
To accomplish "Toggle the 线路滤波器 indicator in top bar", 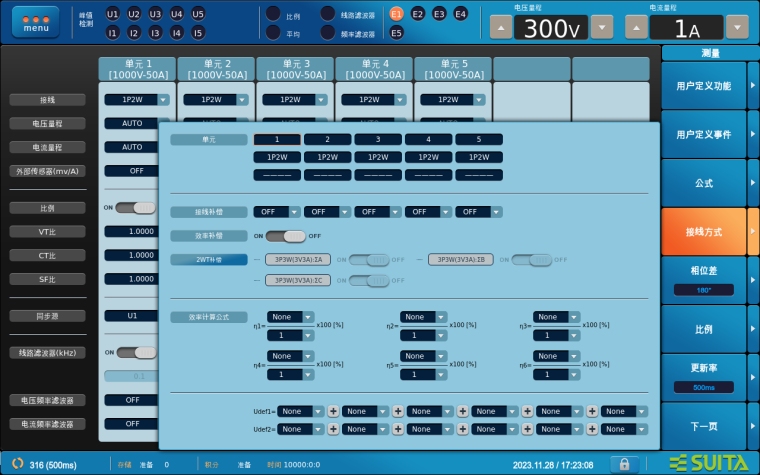I will pyautogui.click(x=328, y=15).
